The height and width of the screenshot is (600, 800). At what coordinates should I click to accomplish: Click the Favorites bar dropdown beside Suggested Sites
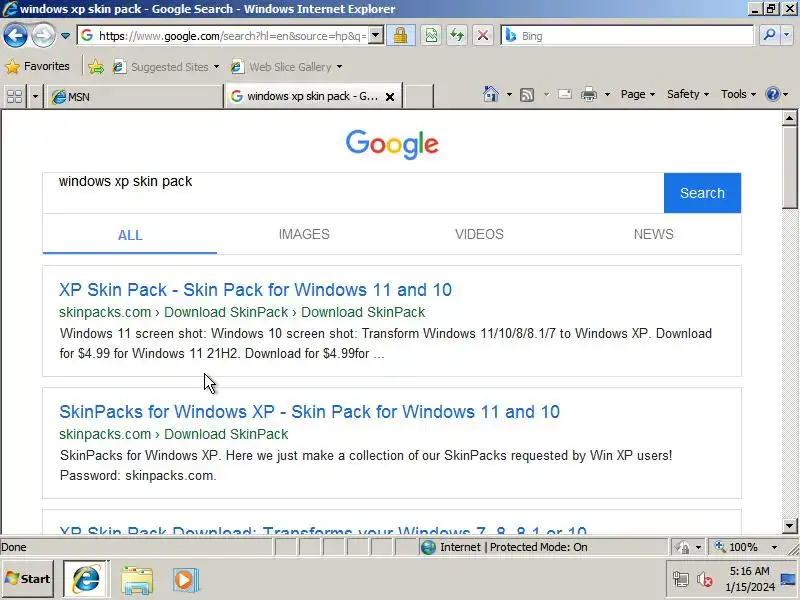[216, 67]
